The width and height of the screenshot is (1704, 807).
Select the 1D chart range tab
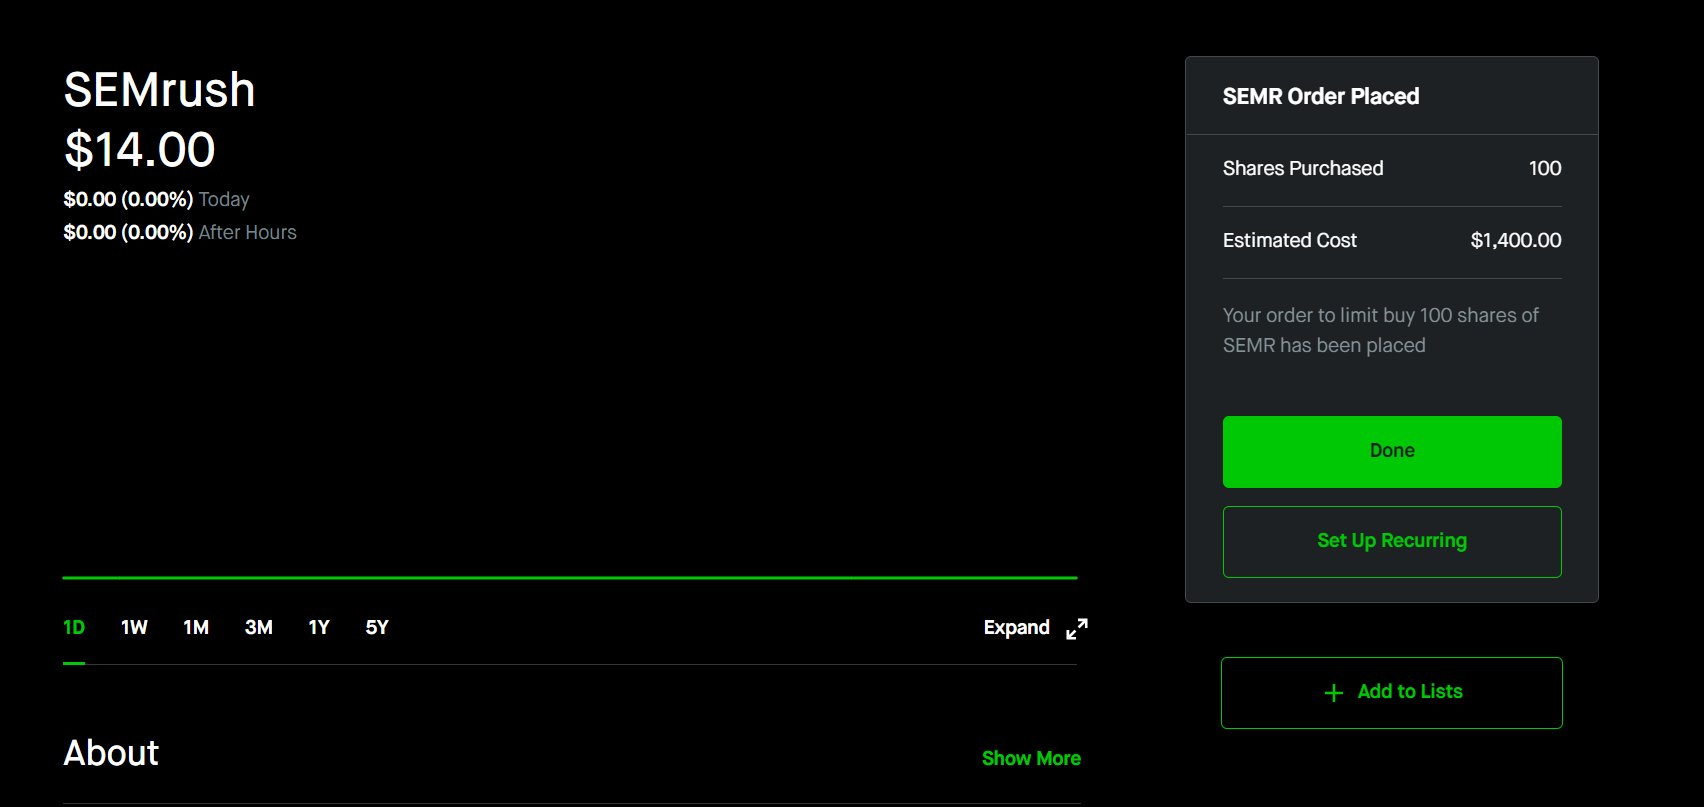pos(74,628)
